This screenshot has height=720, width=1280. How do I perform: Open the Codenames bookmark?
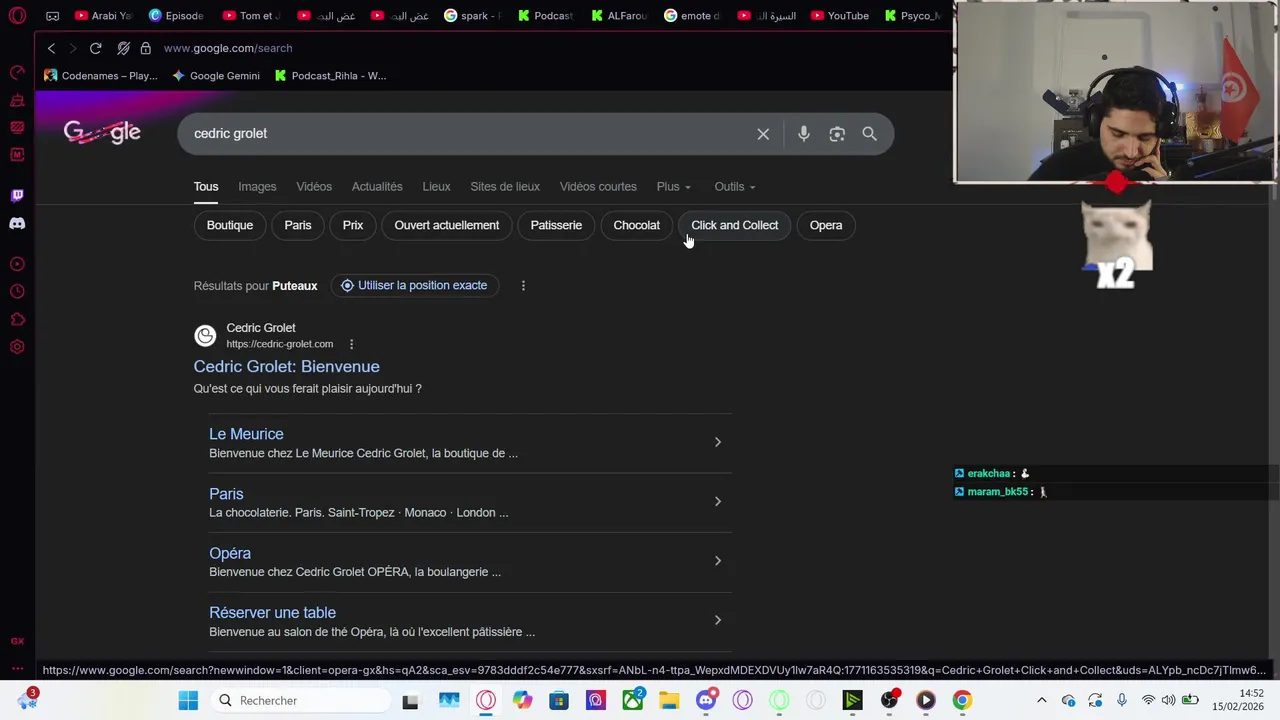point(101,76)
